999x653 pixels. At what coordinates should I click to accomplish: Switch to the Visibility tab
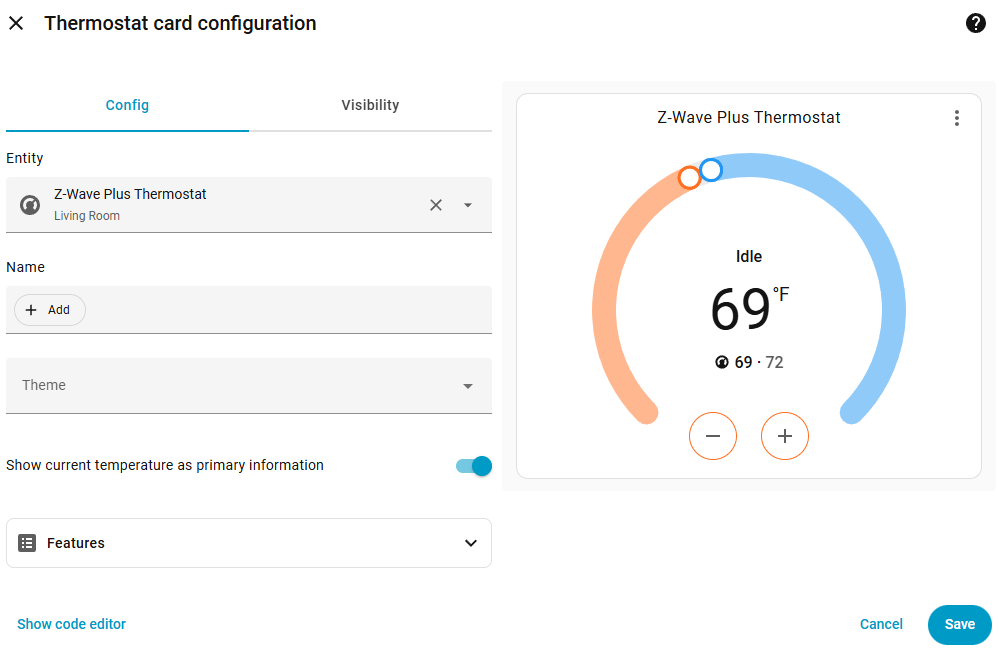click(370, 105)
